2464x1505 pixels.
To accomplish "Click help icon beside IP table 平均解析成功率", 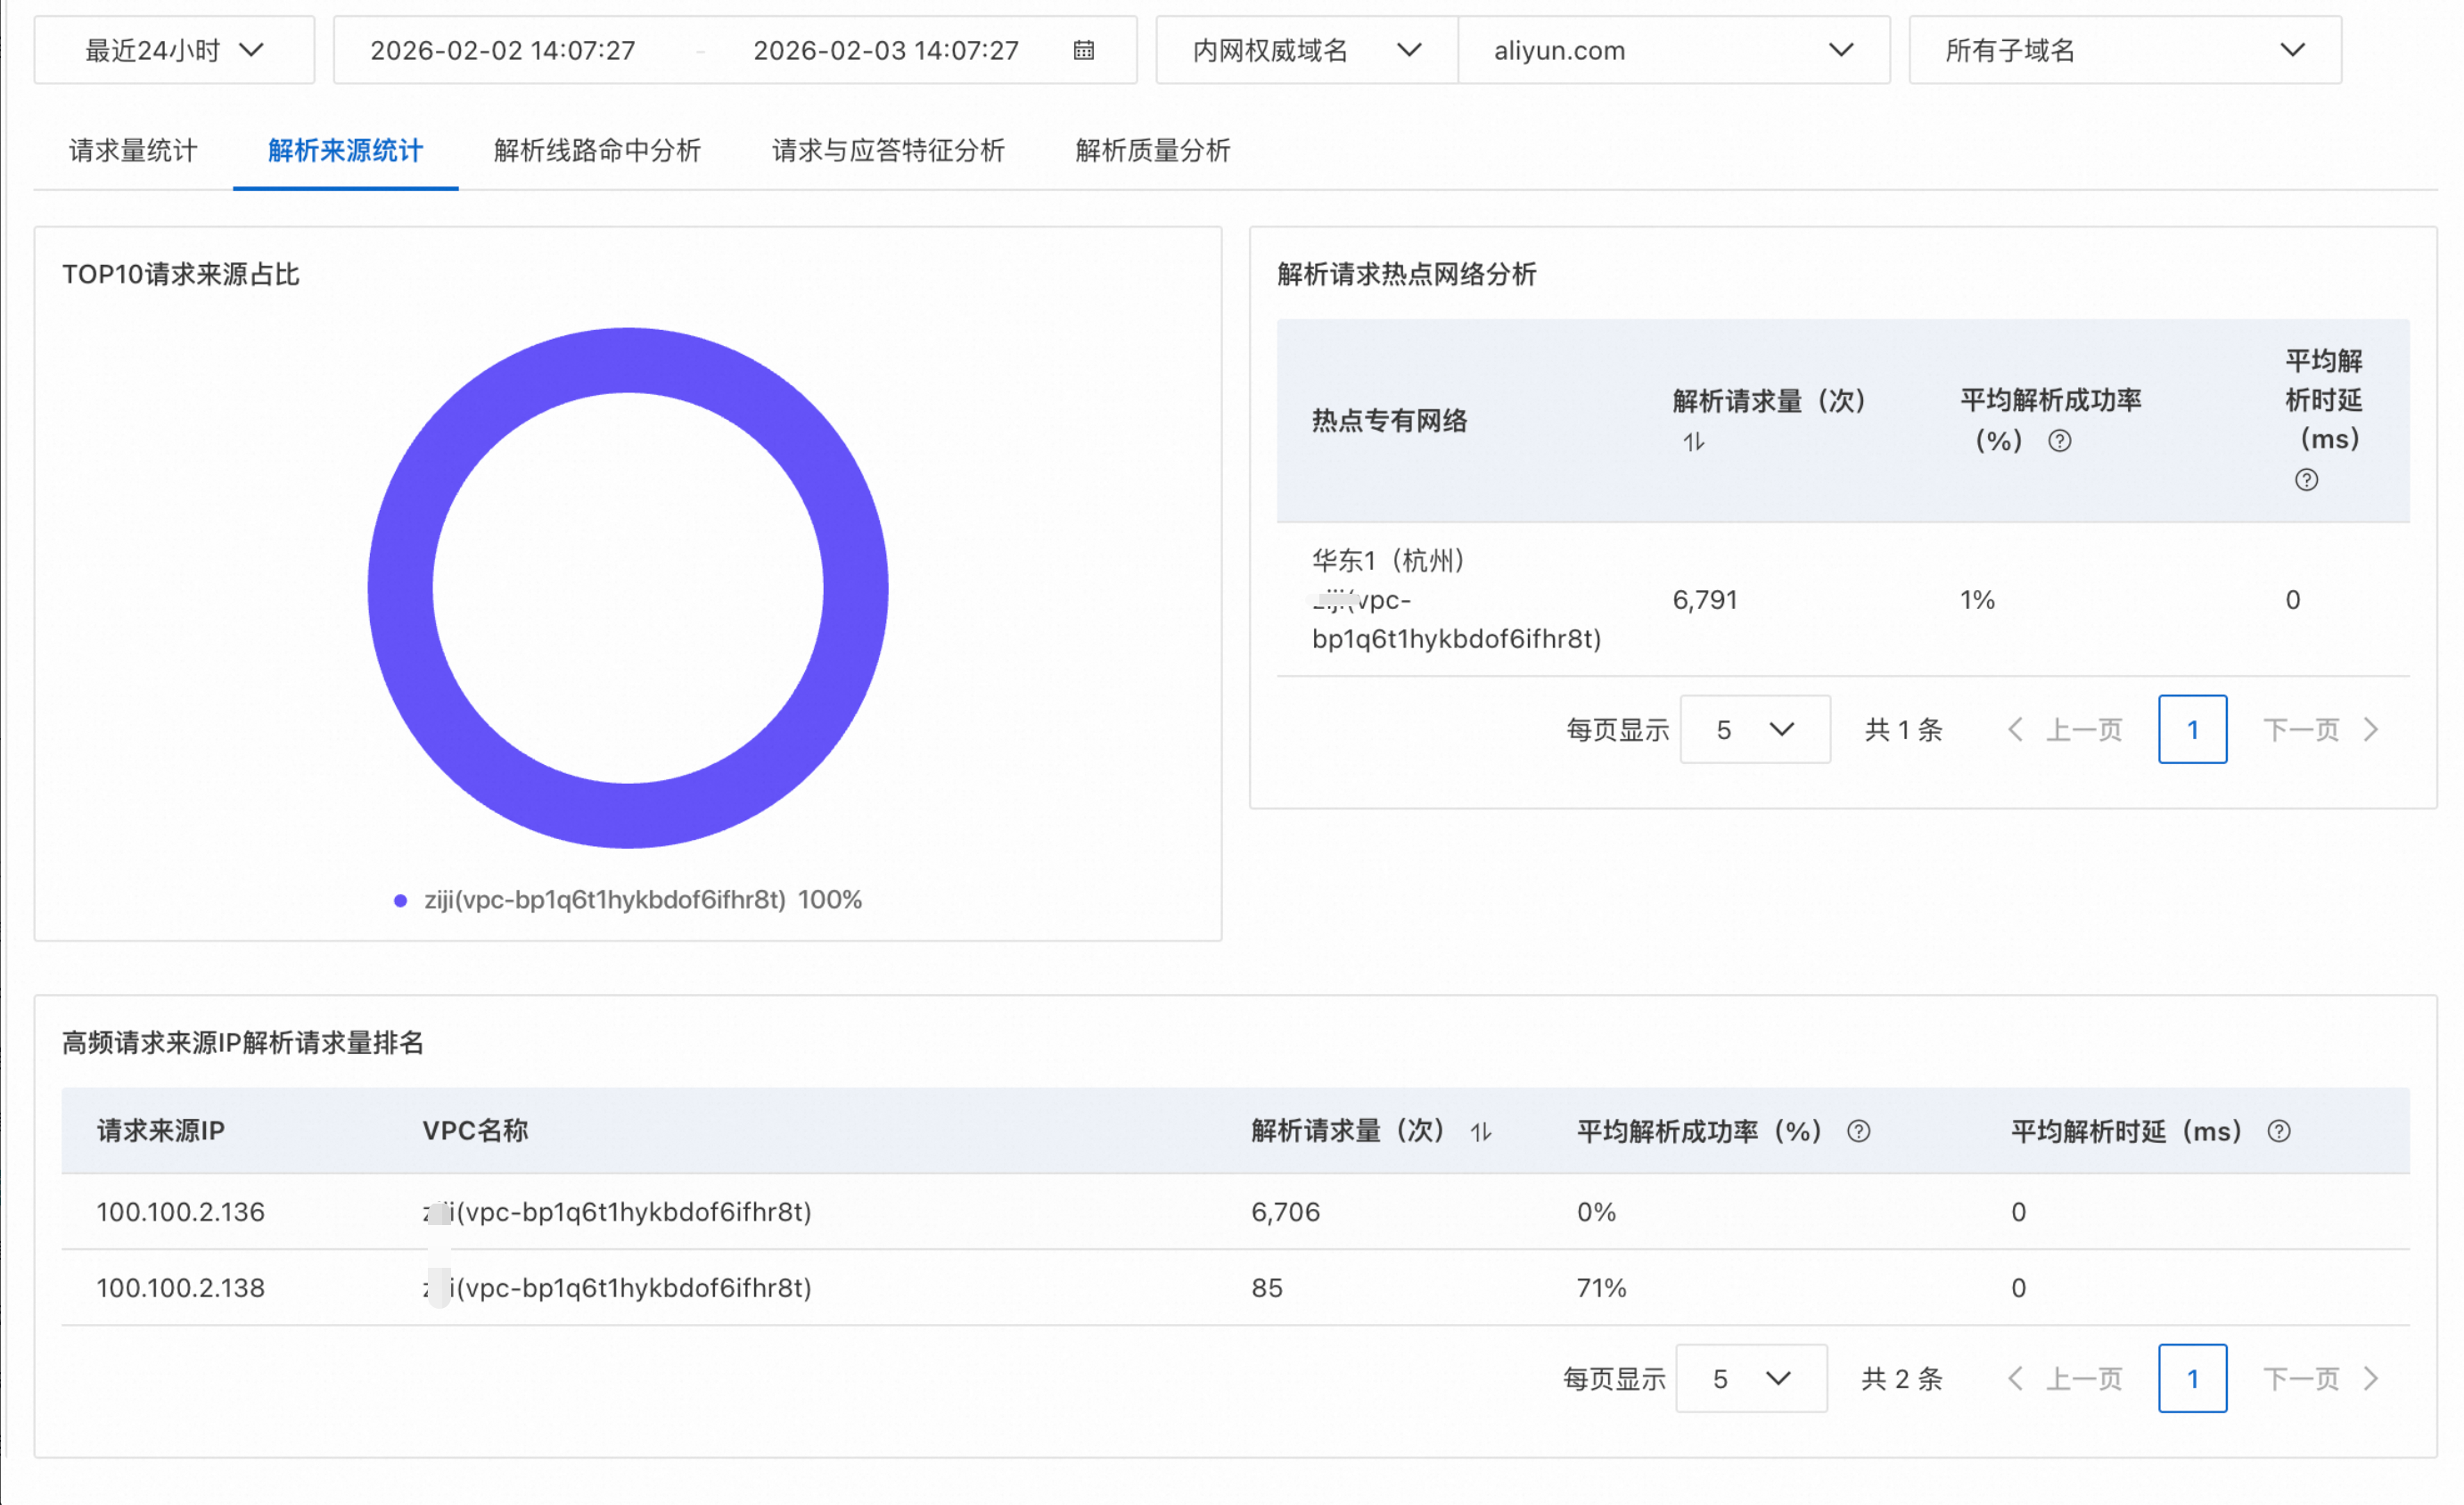I will click(1858, 1131).
